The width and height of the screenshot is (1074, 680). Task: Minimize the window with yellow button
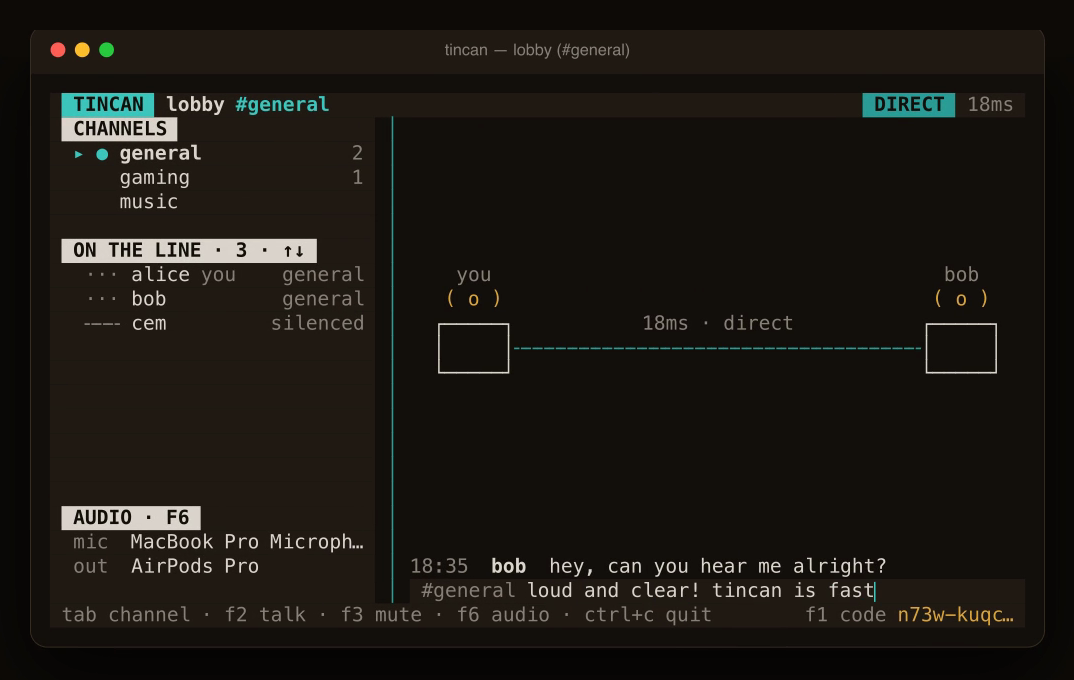tap(82, 50)
